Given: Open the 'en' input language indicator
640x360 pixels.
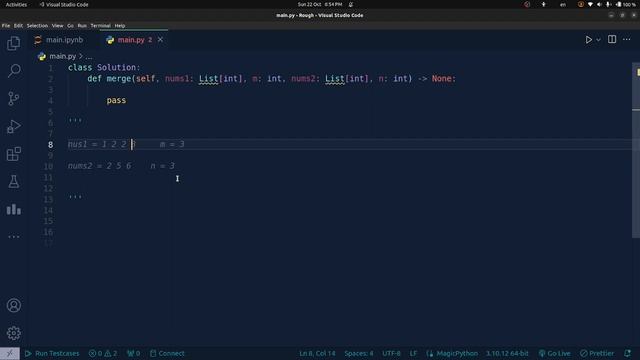Looking at the screenshot, I should tap(563, 4).
